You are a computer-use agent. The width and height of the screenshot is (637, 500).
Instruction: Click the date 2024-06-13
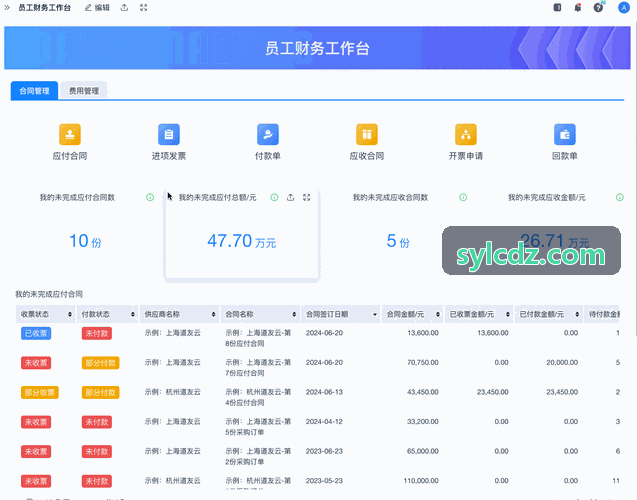(x=324, y=392)
